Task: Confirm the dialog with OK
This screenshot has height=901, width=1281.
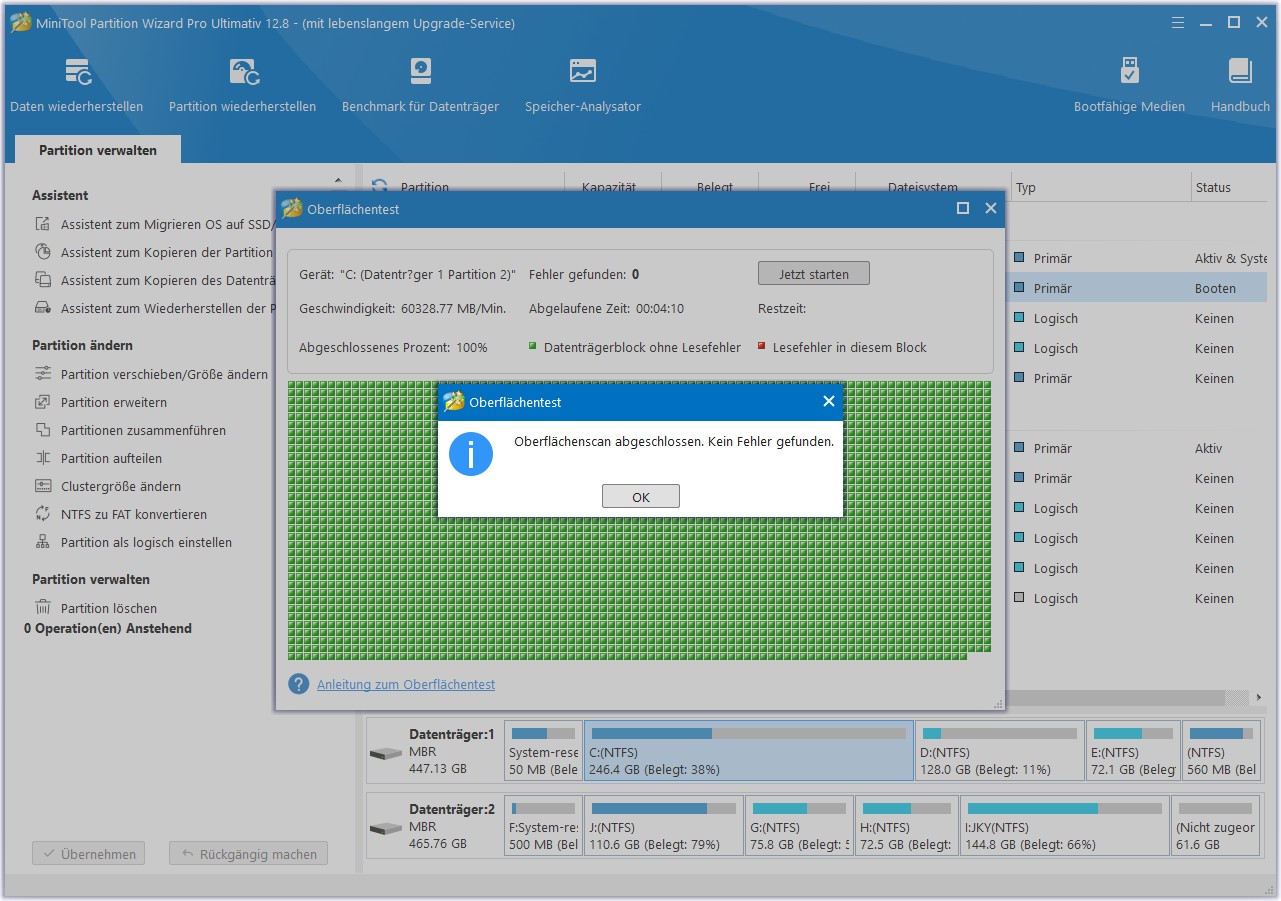Action: coord(641,497)
